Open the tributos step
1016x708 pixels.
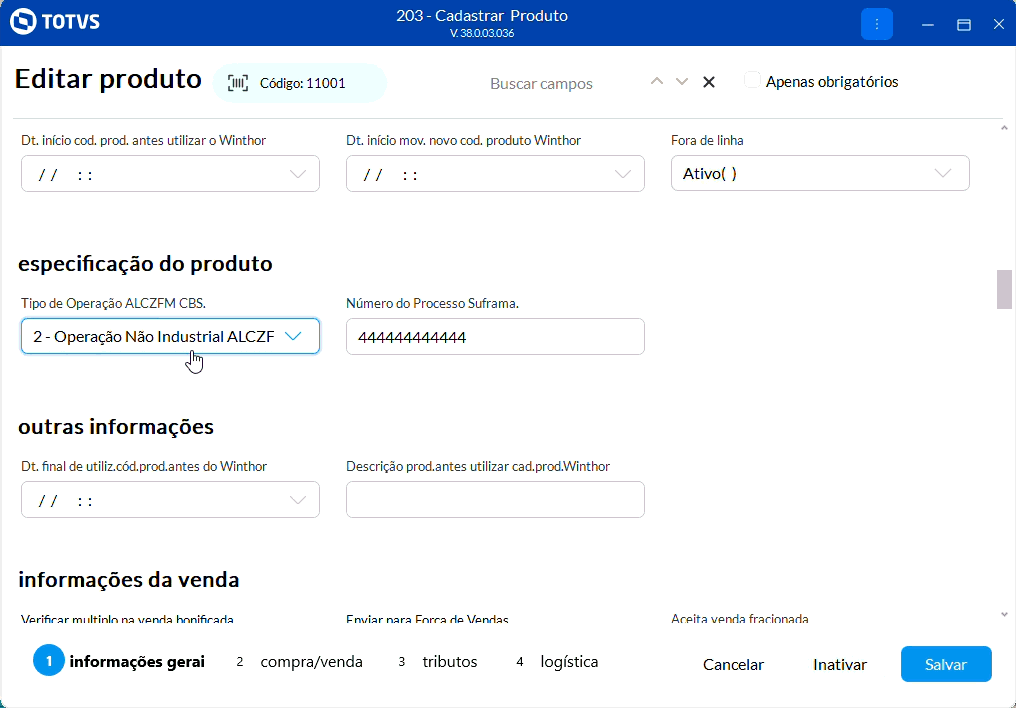pos(438,661)
